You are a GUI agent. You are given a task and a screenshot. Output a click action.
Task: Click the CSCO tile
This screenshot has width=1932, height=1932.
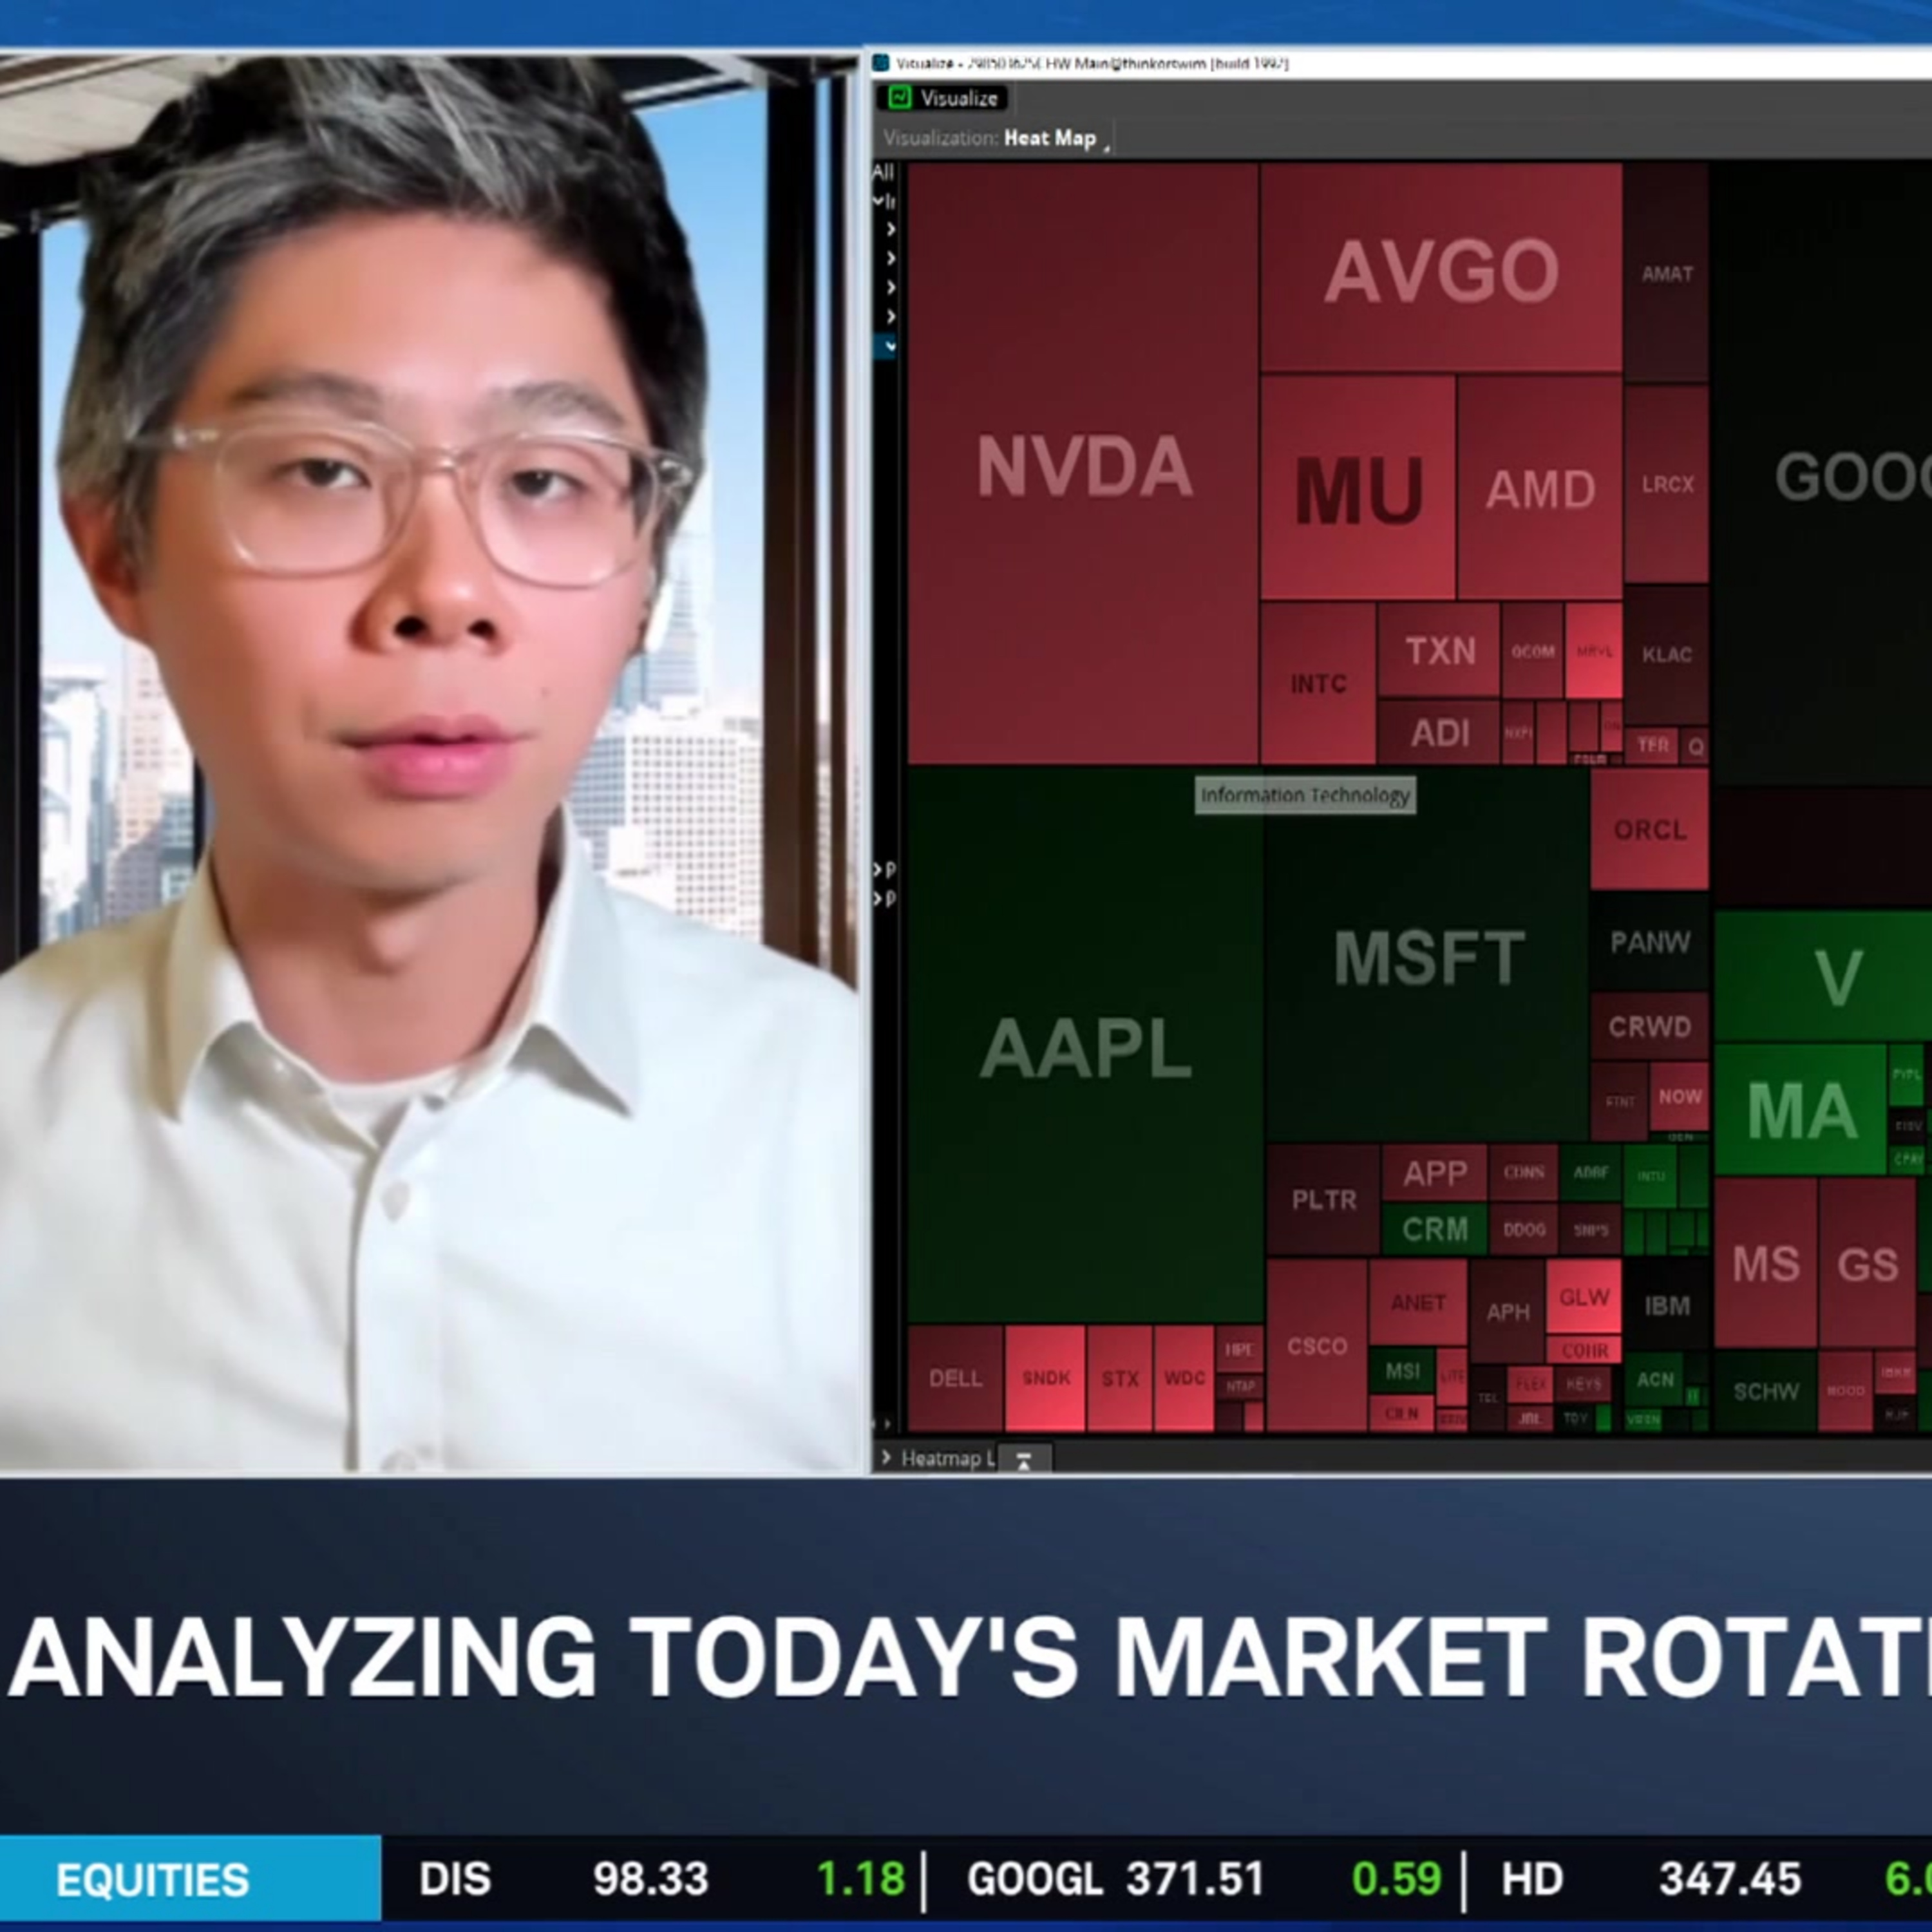point(1316,1346)
